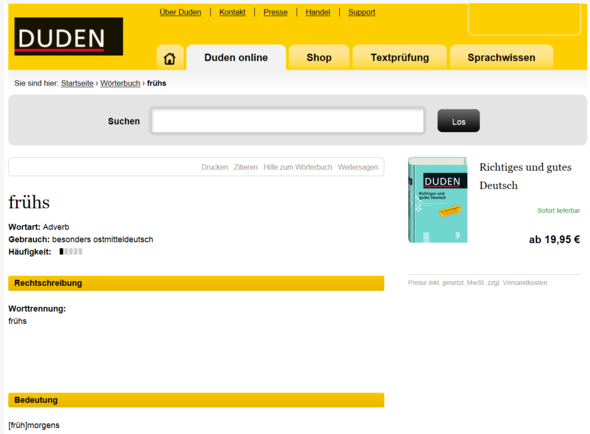
Task: Switch to the Shop tab
Action: (319, 58)
